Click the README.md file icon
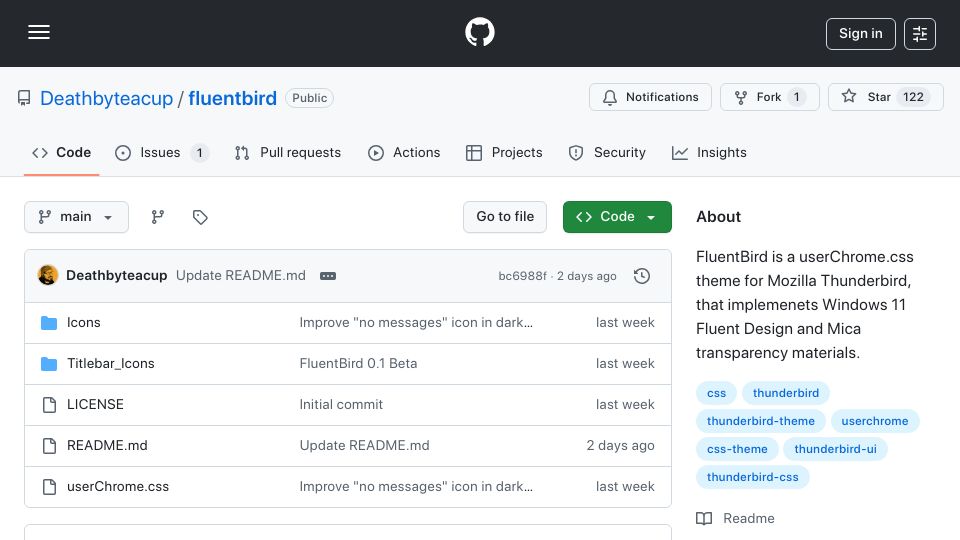This screenshot has height=540, width=960. click(x=49, y=446)
